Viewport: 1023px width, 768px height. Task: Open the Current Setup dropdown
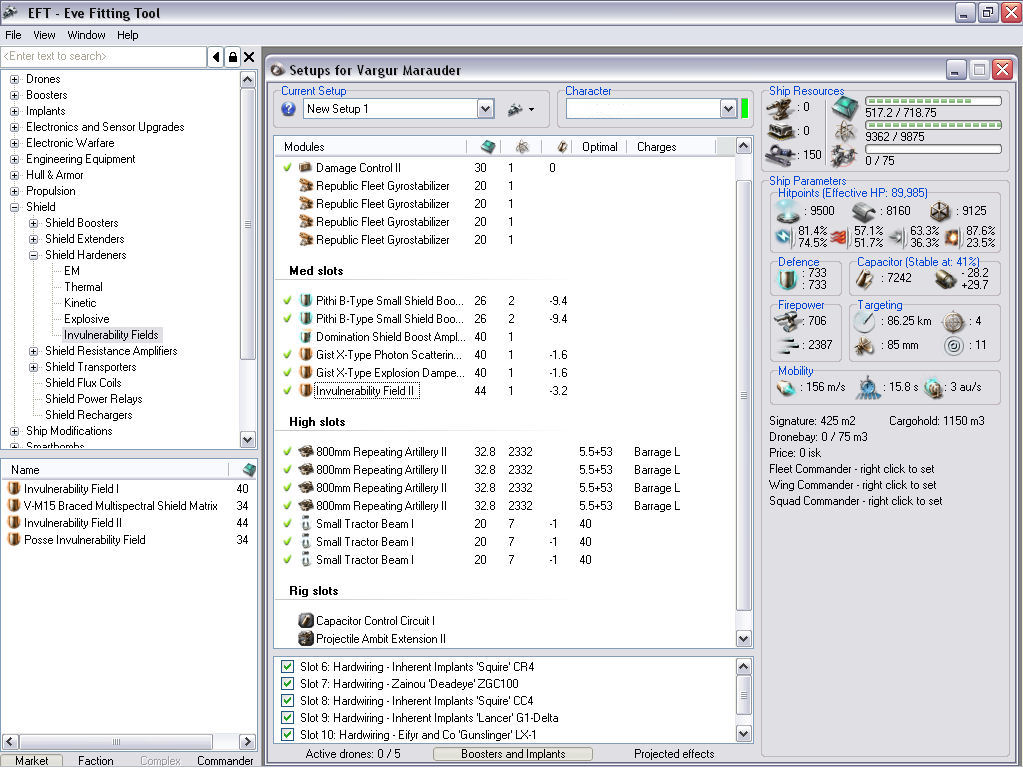pyautogui.click(x=485, y=109)
